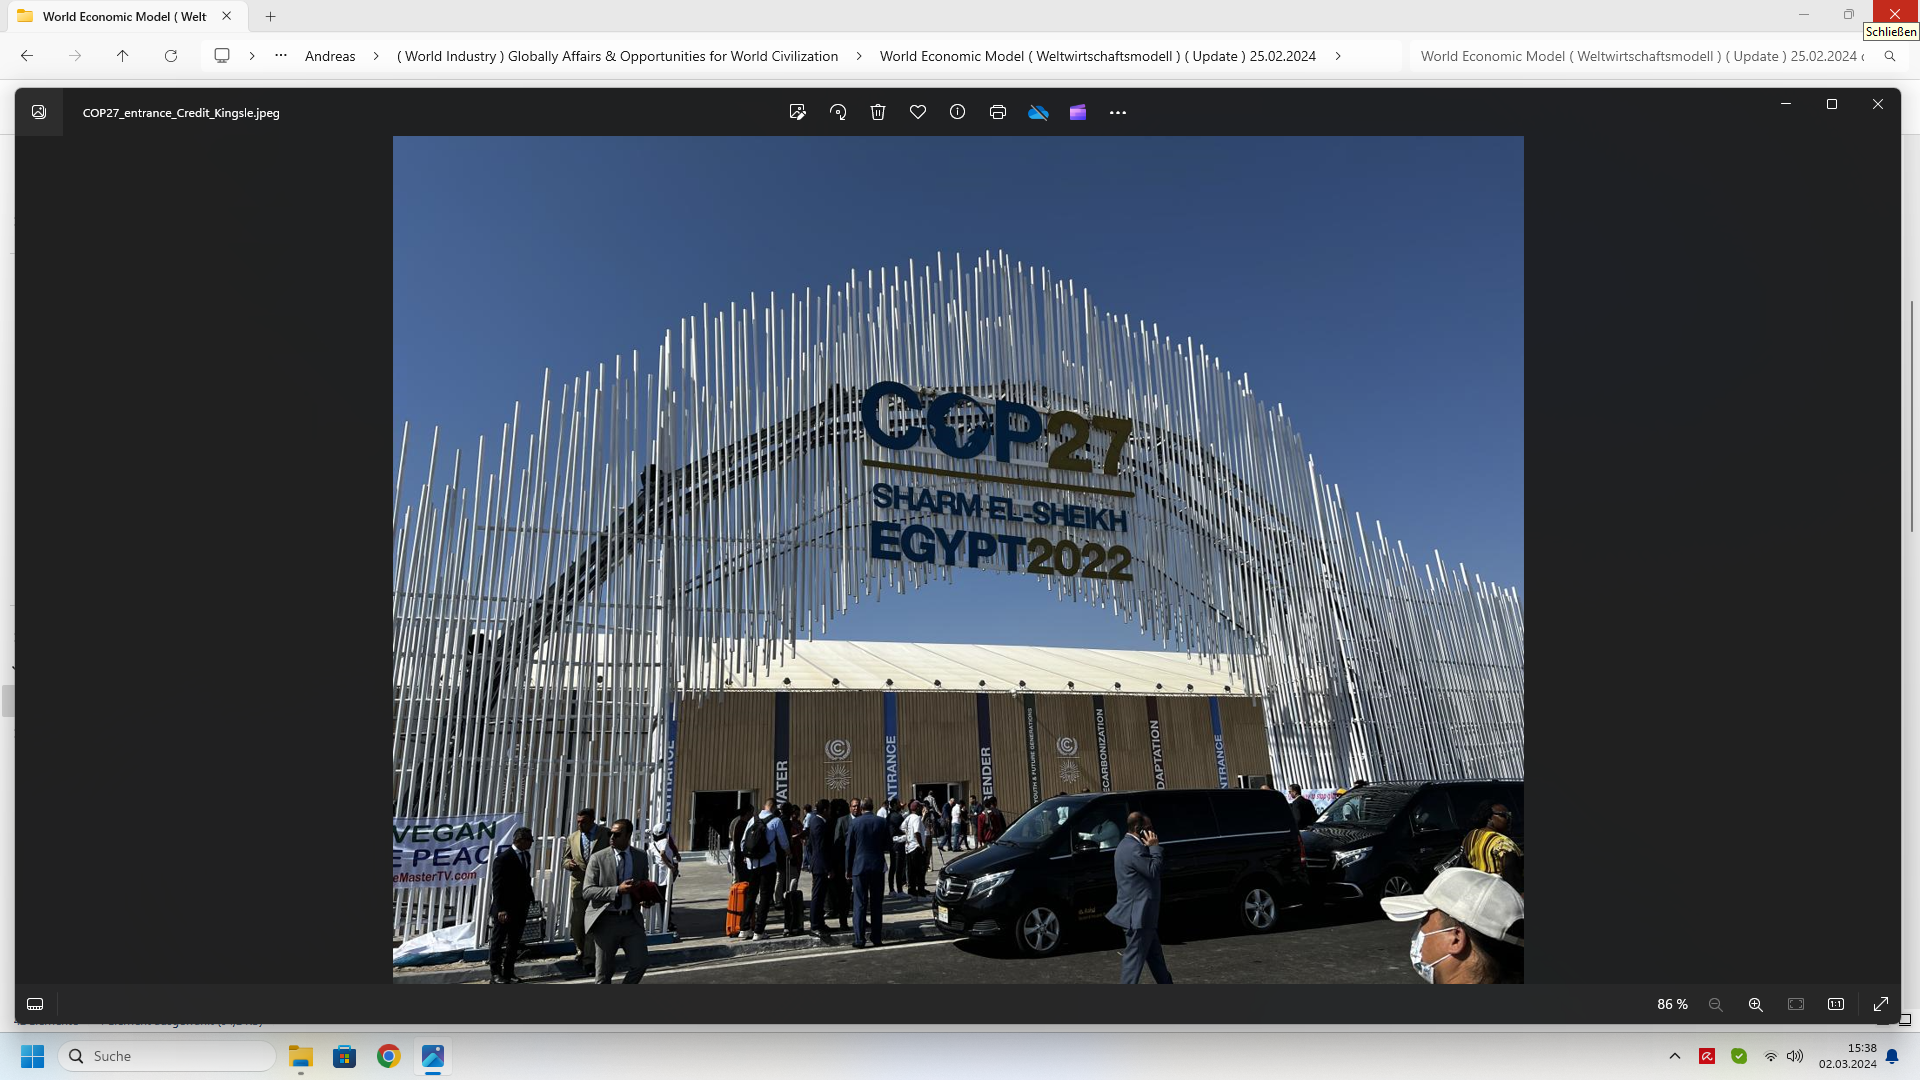
Task: Click the file name COP27_entrance_Credit_Kingsle.jpeg
Action: pyautogui.click(x=181, y=113)
